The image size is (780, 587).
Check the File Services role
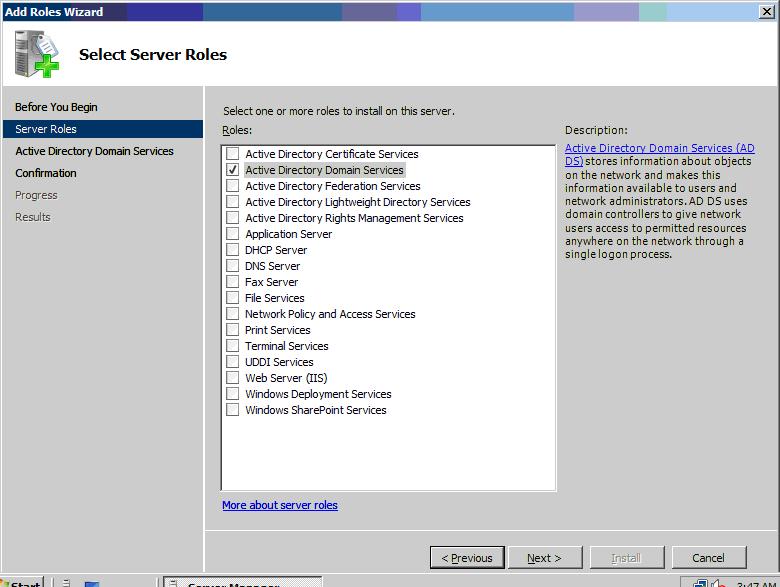[x=233, y=298]
